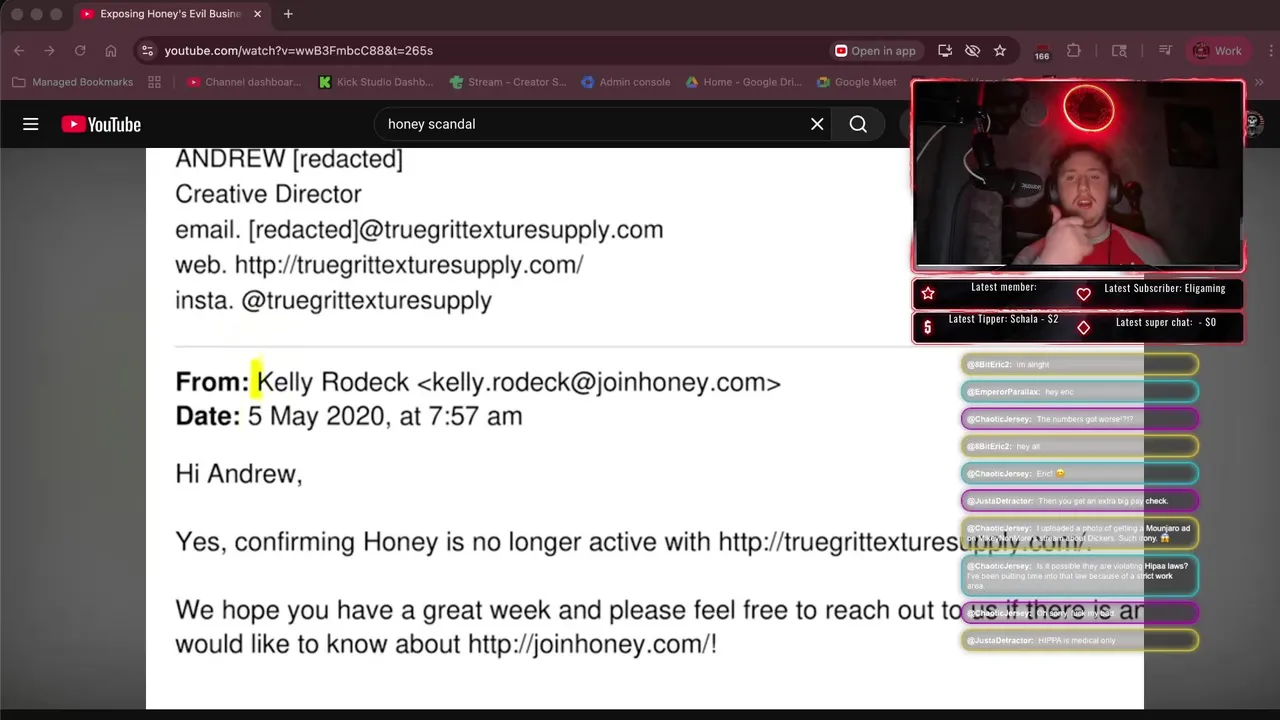
Task: Click 'Latest Tipper: Schala - $2' label
Action: pyautogui.click(x=1003, y=319)
